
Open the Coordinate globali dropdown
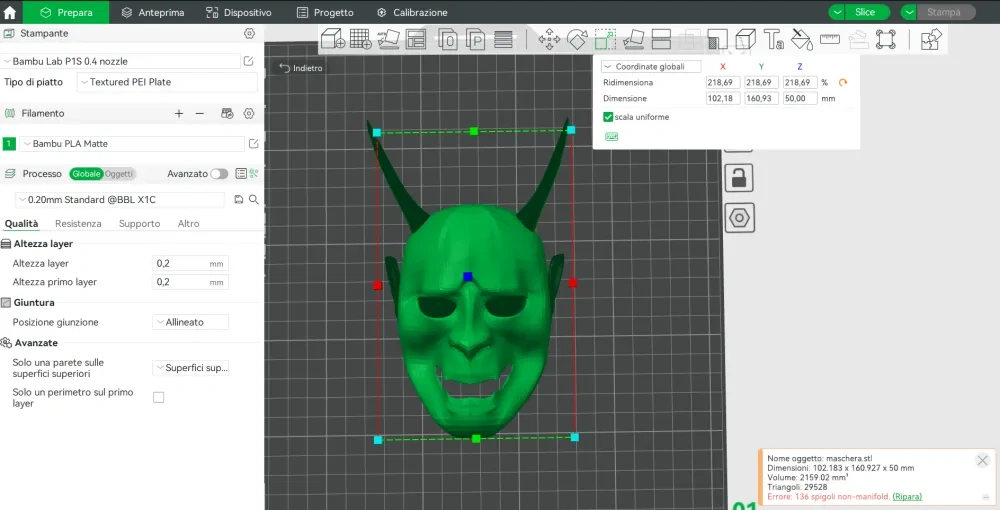click(651, 66)
